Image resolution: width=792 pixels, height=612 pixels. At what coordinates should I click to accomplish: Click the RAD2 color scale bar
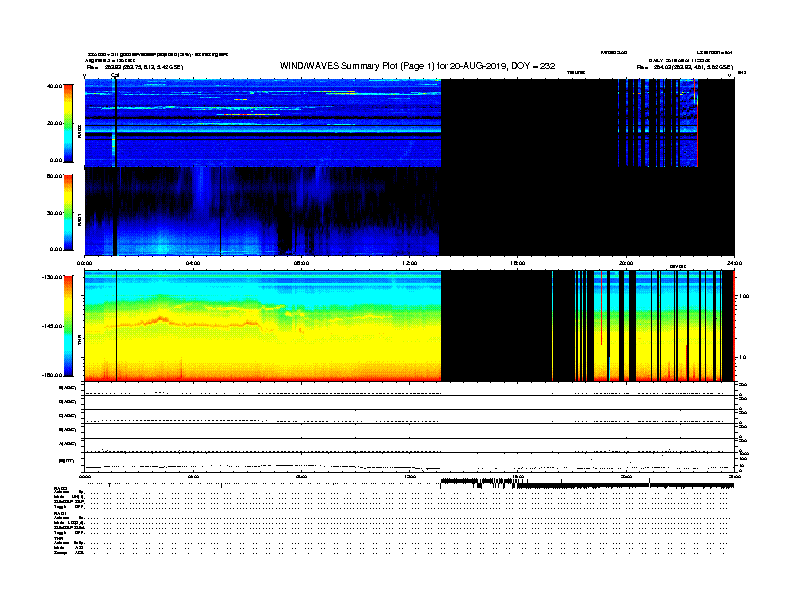point(68,123)
